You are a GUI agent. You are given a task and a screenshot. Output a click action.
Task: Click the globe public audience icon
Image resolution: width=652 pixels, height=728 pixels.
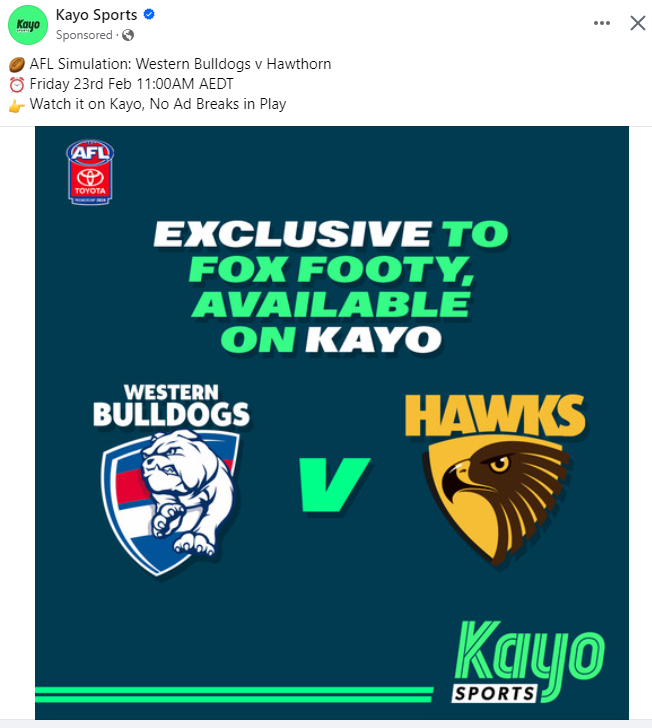tap(128, 35)
